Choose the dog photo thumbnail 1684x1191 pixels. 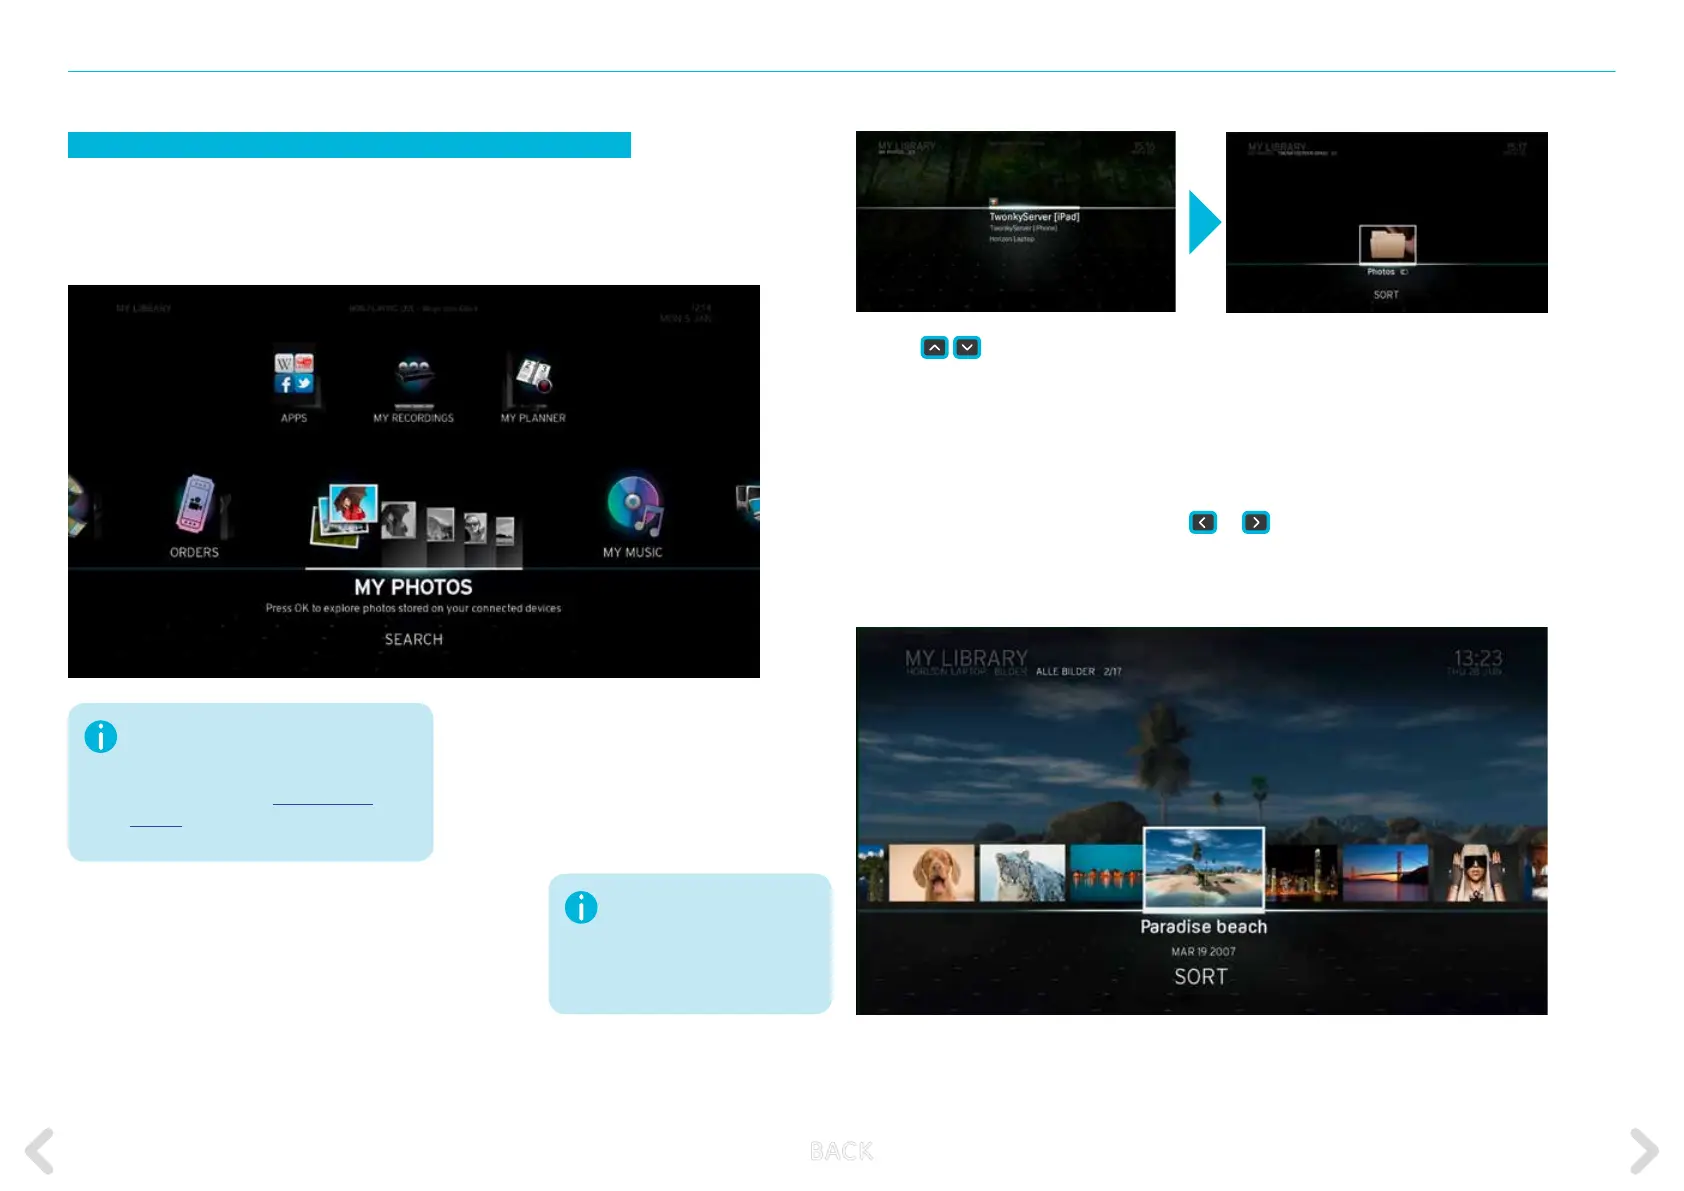[931, 873]
